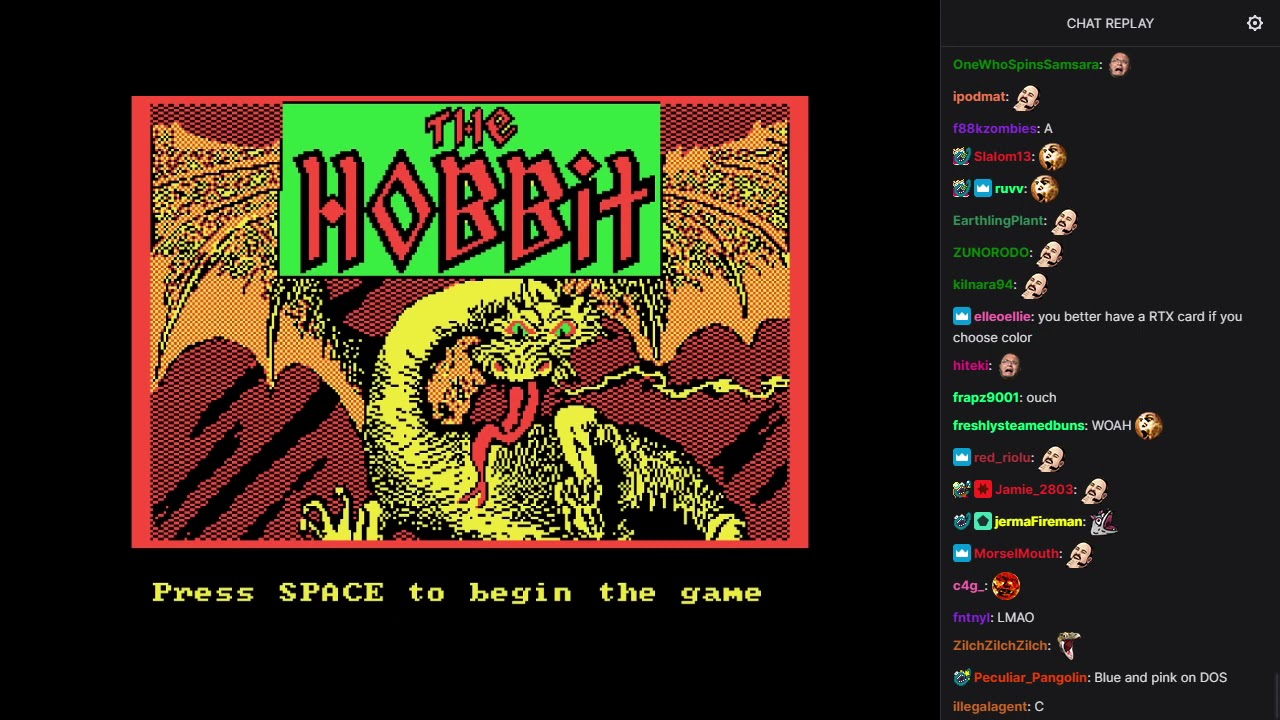Click the emote in kilnara94's message
1280x720 pixels.
point(1035,285)
